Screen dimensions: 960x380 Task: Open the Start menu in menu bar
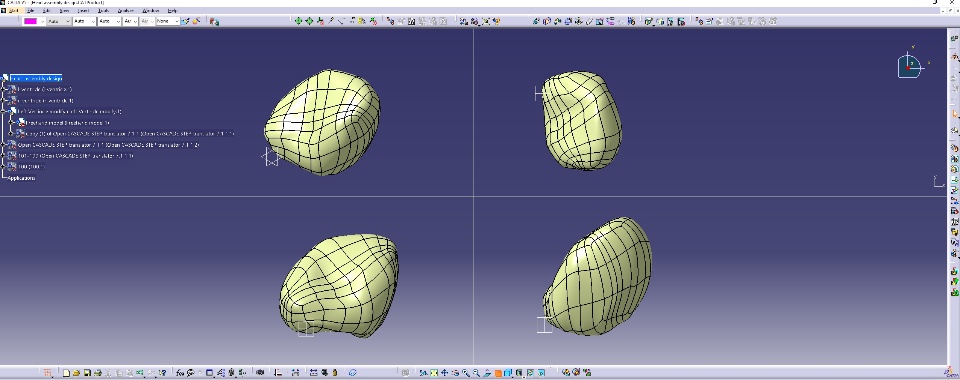click(13, 10)
